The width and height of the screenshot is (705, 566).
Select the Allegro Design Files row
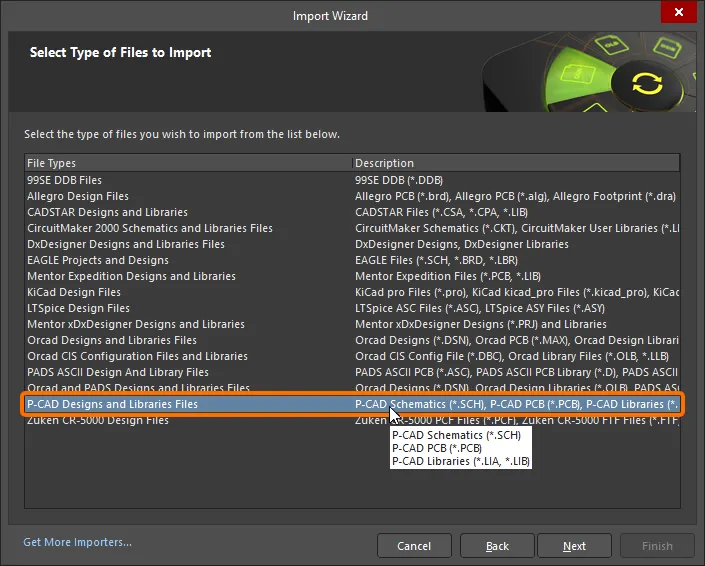352,196
